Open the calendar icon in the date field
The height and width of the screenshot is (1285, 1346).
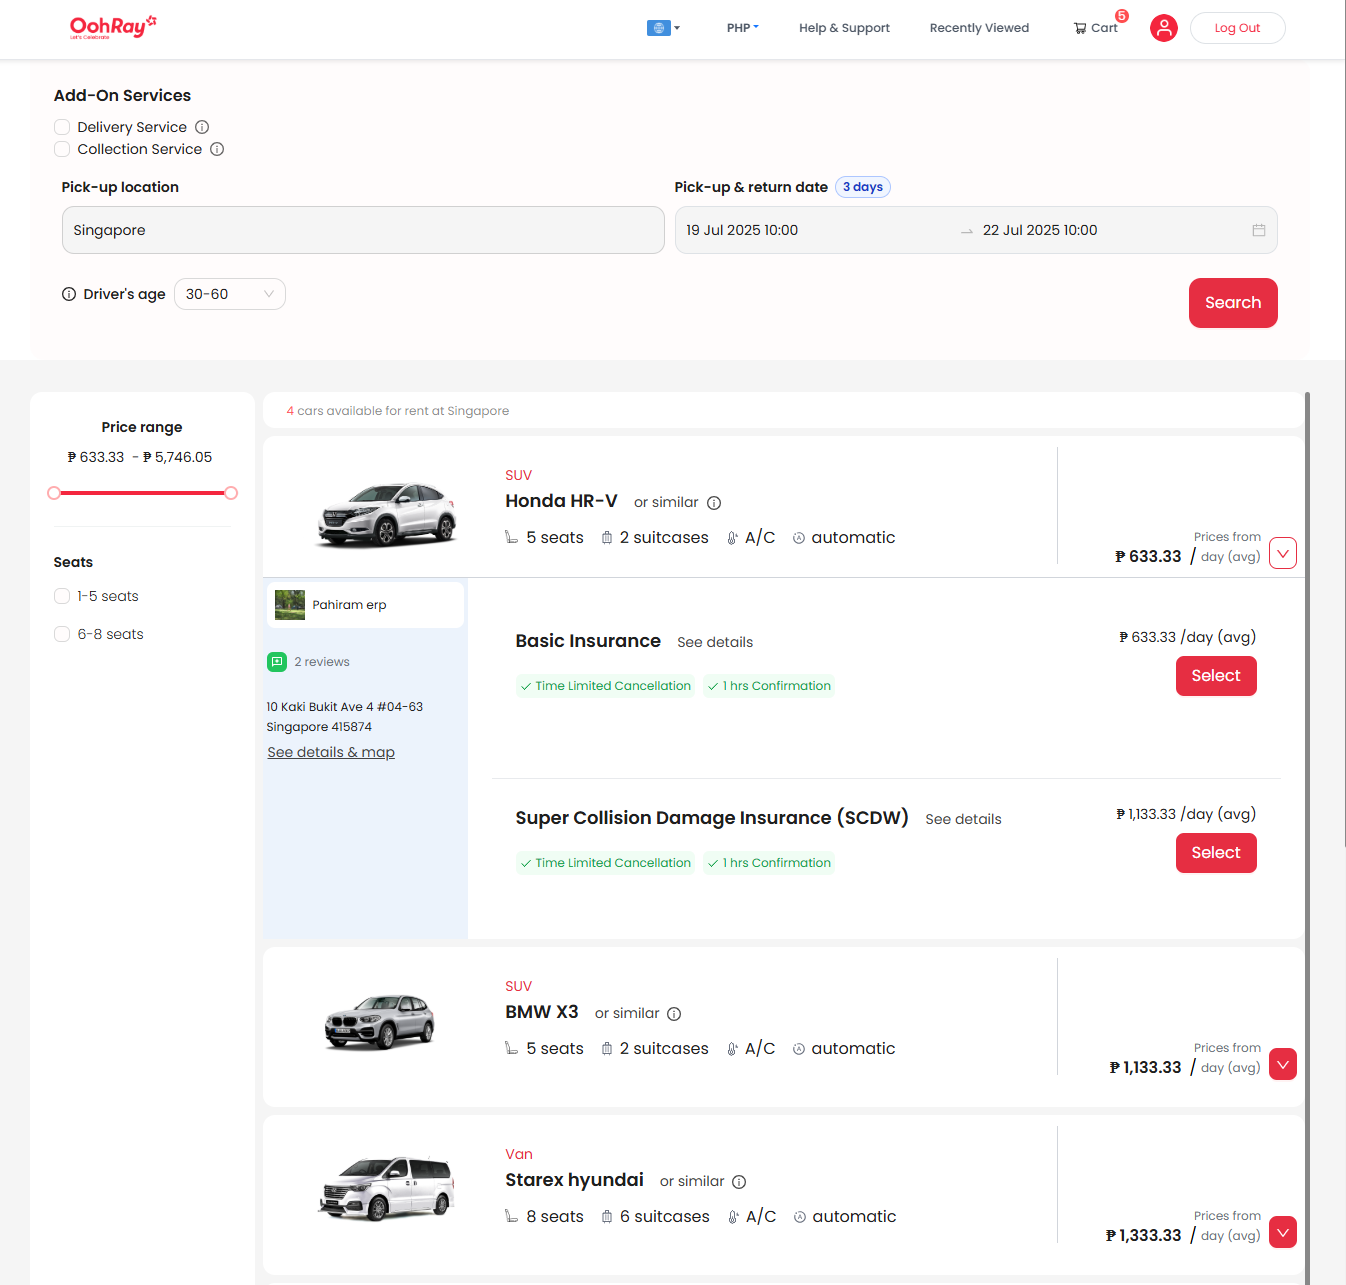[1258, 230]
